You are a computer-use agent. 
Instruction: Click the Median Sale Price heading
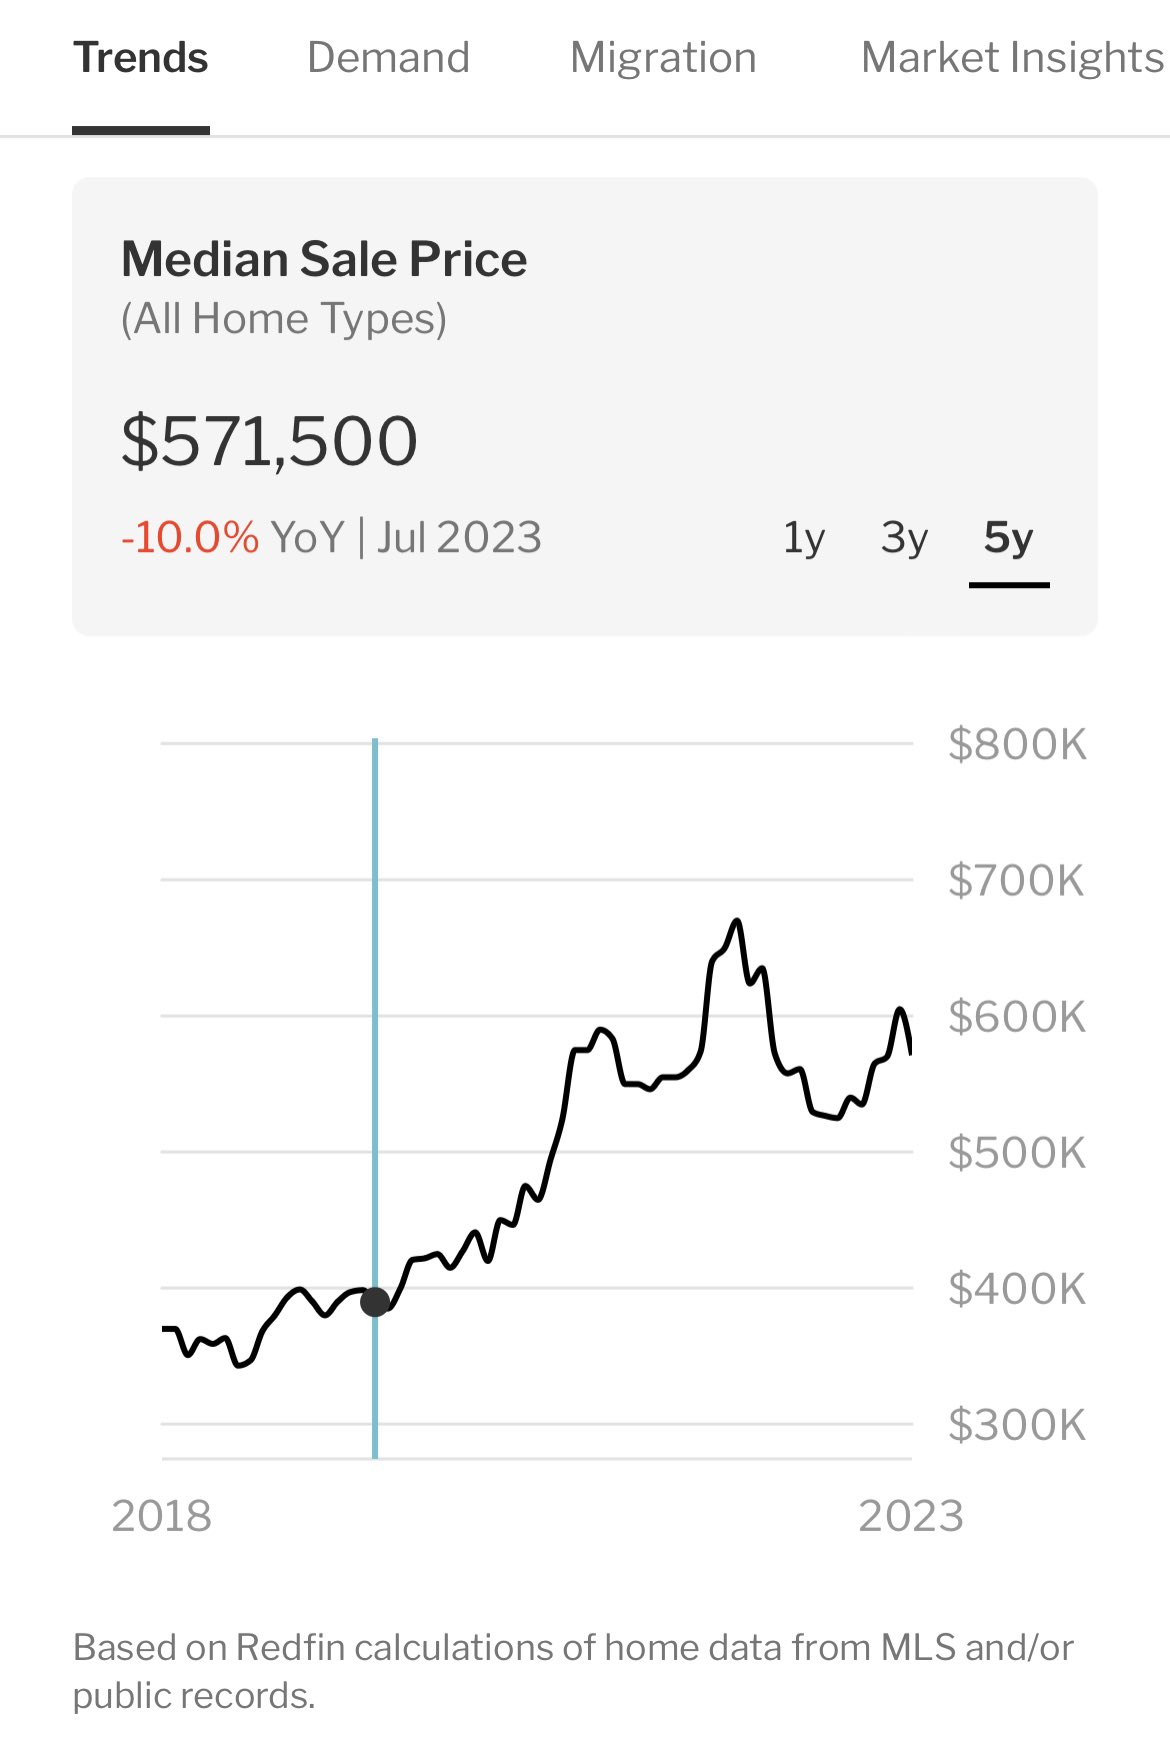point(324,260)
